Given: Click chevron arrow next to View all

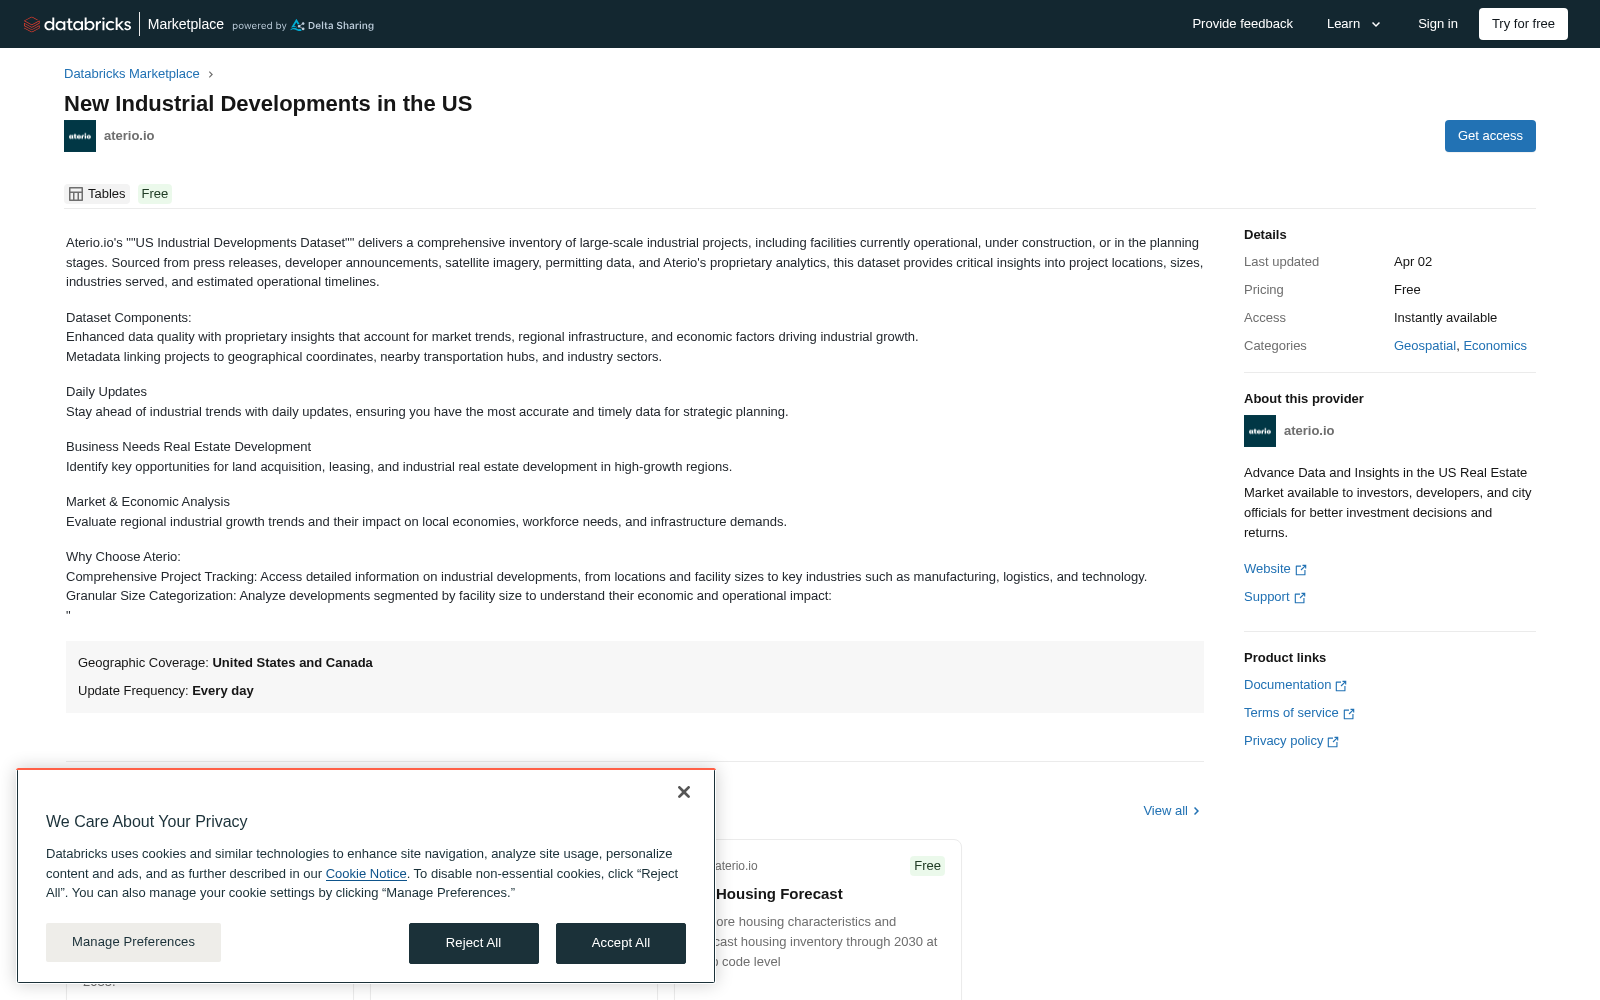Looking at the screenshot, I should [1196, 811].
